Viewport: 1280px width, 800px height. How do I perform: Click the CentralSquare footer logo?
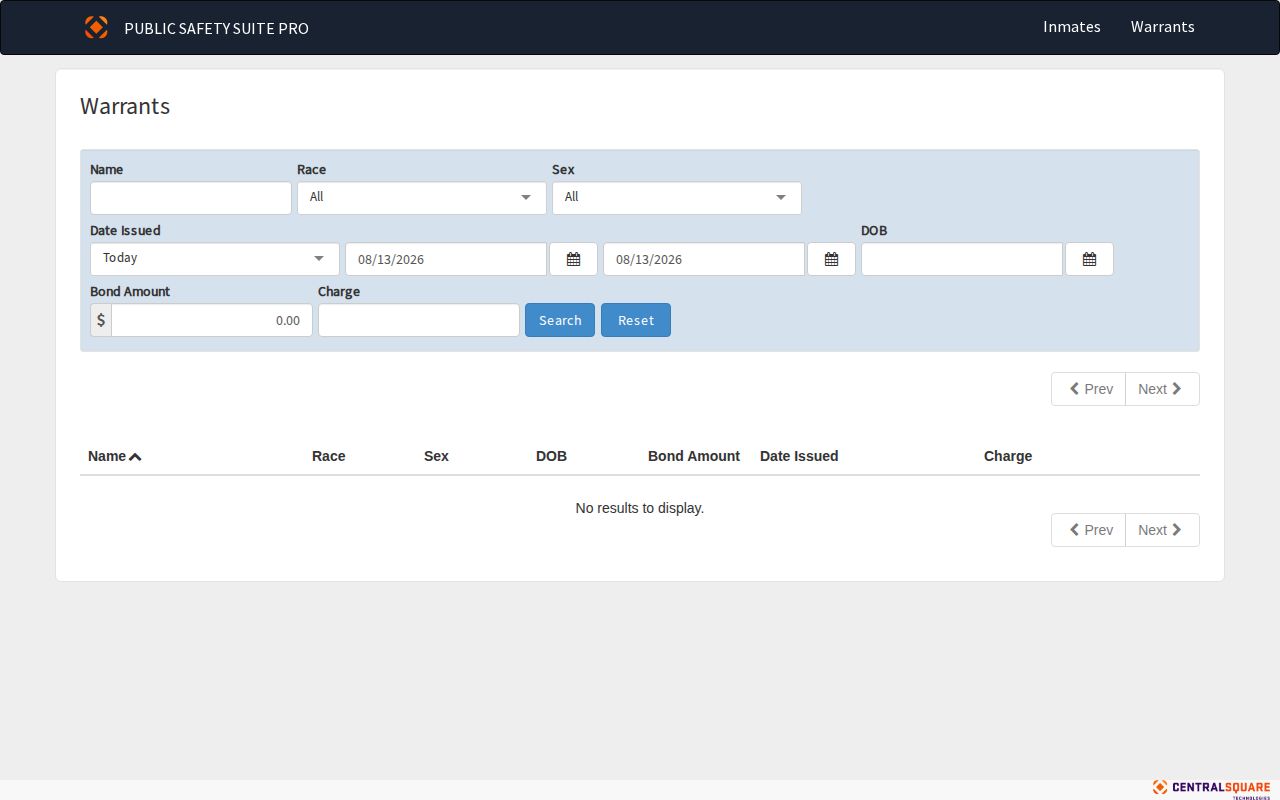pyautogui.click(x=1211, y=789)
